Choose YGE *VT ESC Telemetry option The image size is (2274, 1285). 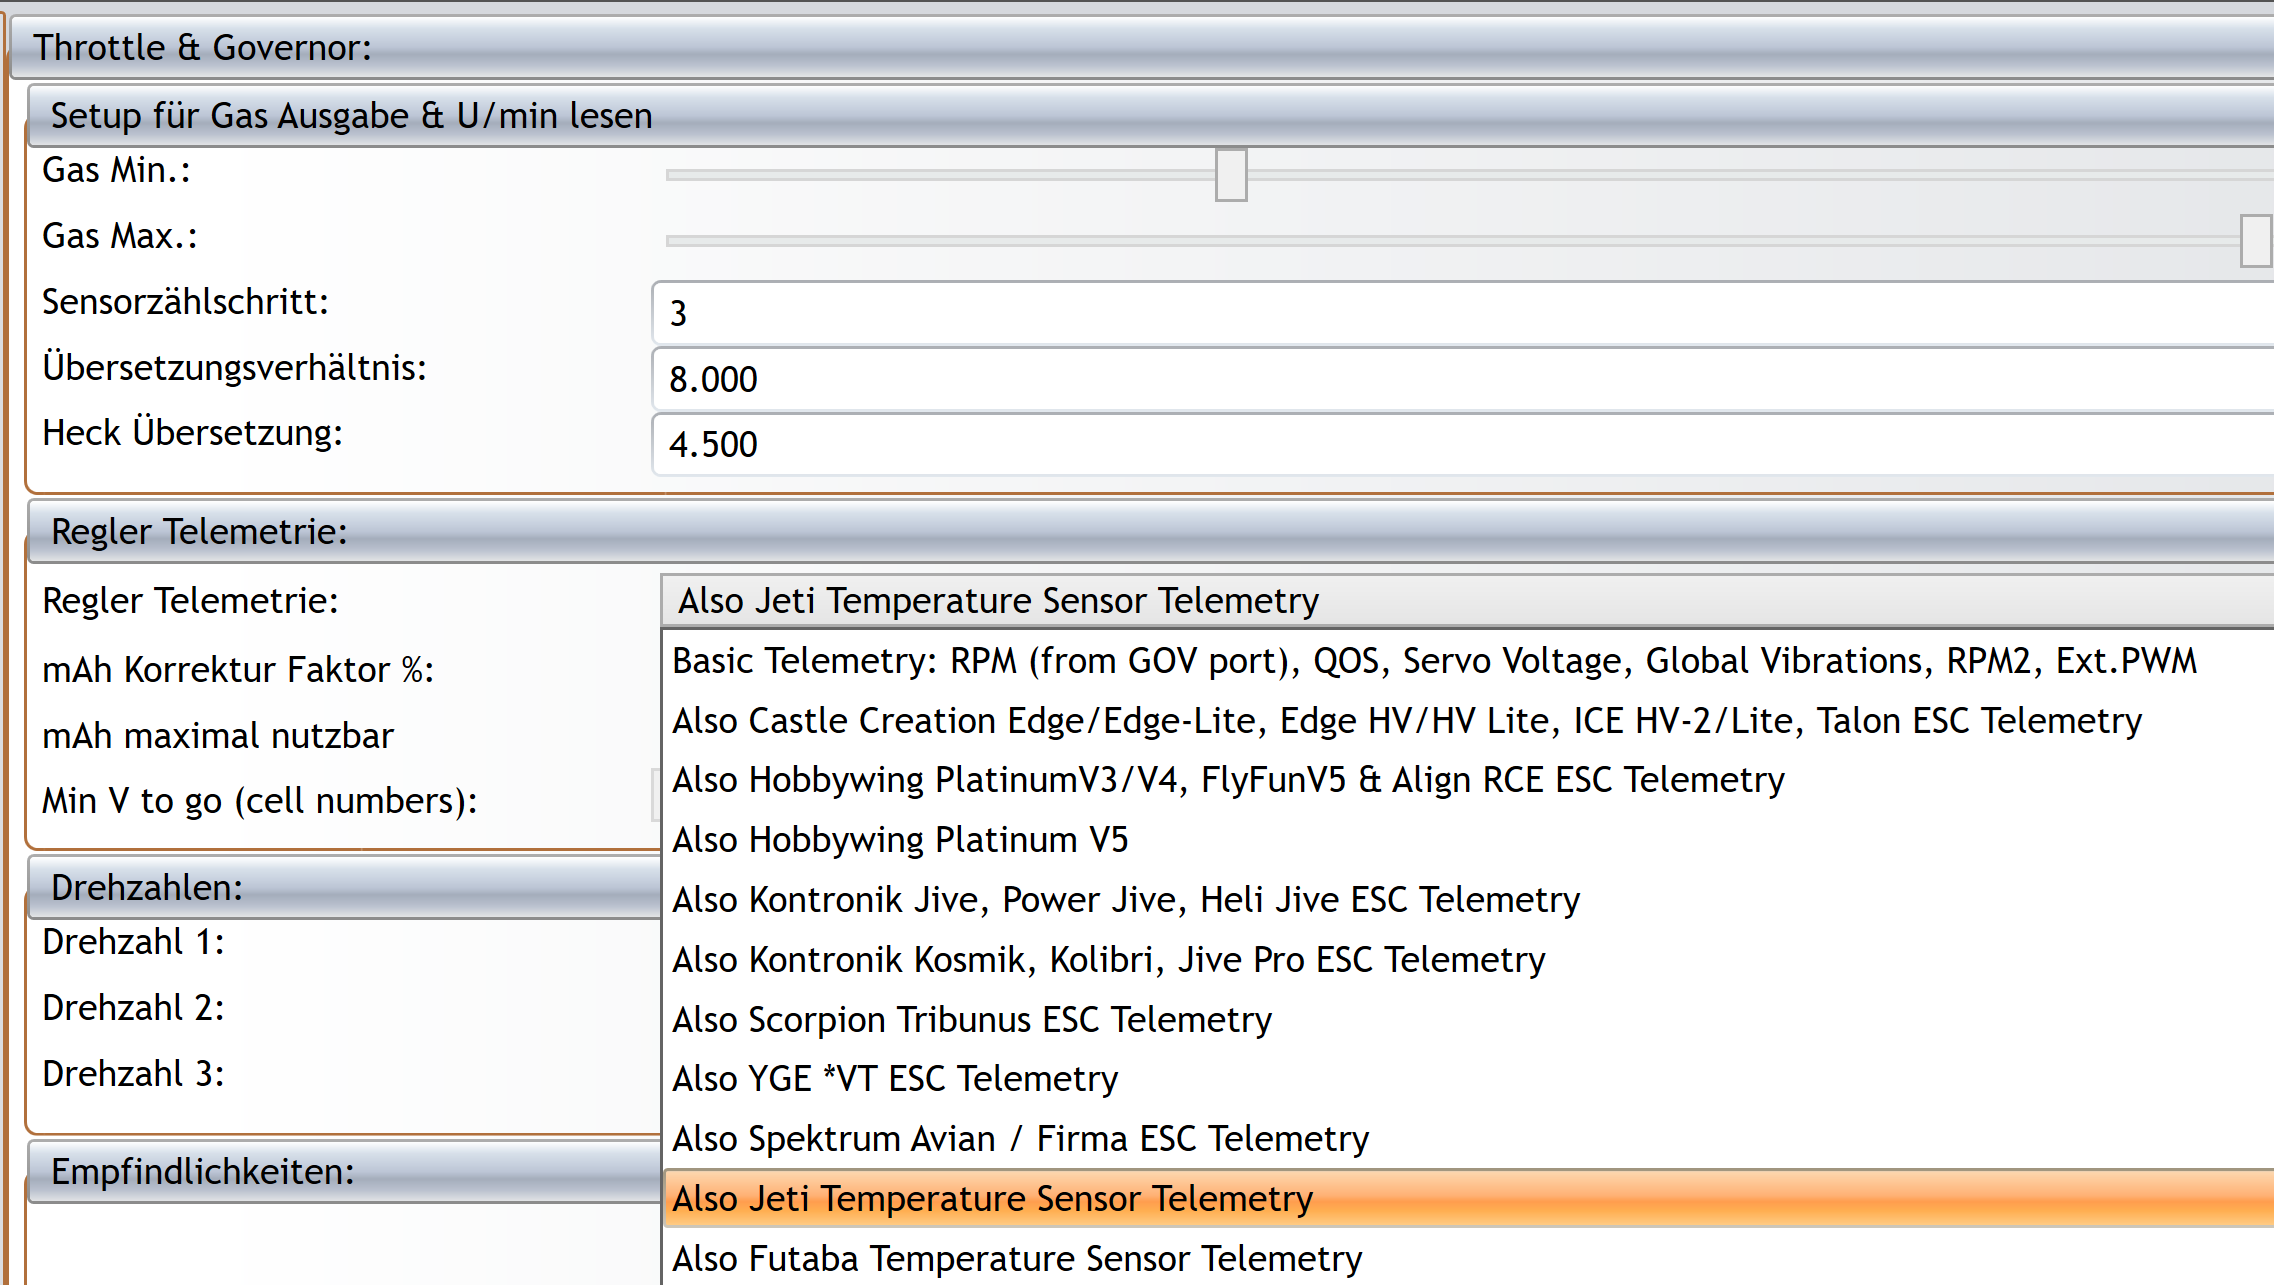(x=894, y=1079)
